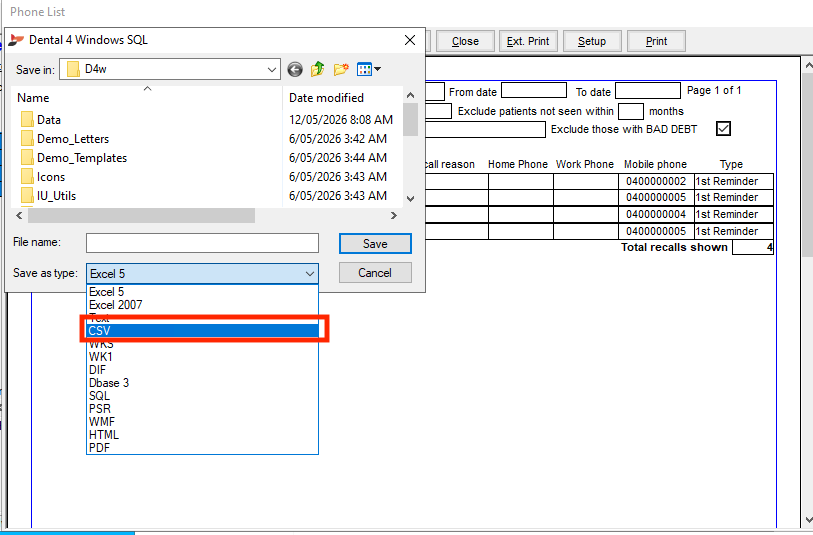Select the Demo_Templates folder name

click(x=82, y=158)
